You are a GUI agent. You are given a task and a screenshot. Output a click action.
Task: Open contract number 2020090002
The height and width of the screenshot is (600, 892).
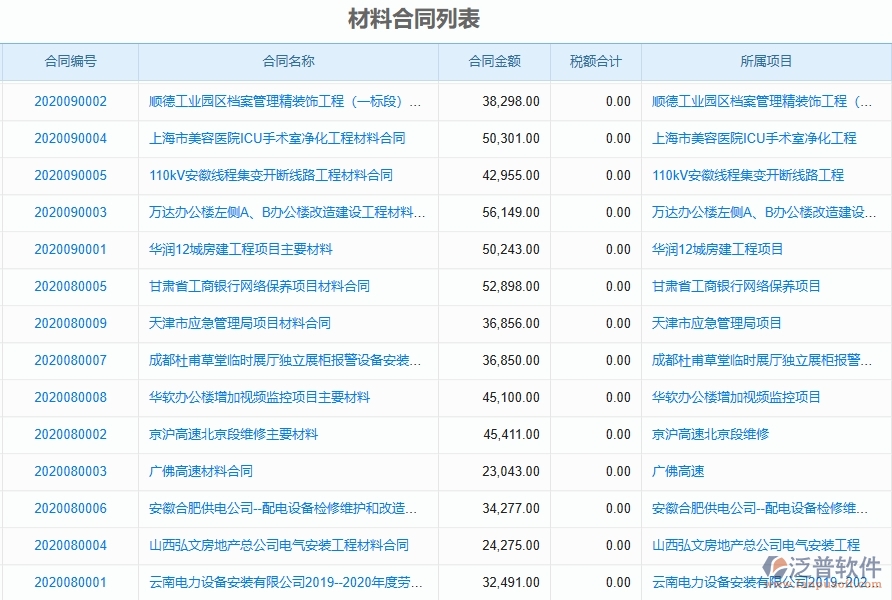click(x=71, y=101)
